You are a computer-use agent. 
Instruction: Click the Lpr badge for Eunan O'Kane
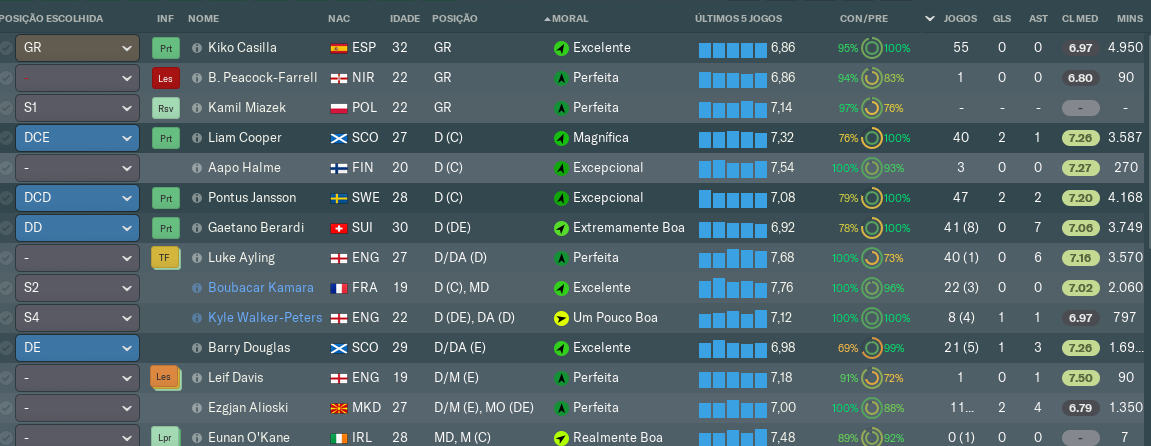165,437
